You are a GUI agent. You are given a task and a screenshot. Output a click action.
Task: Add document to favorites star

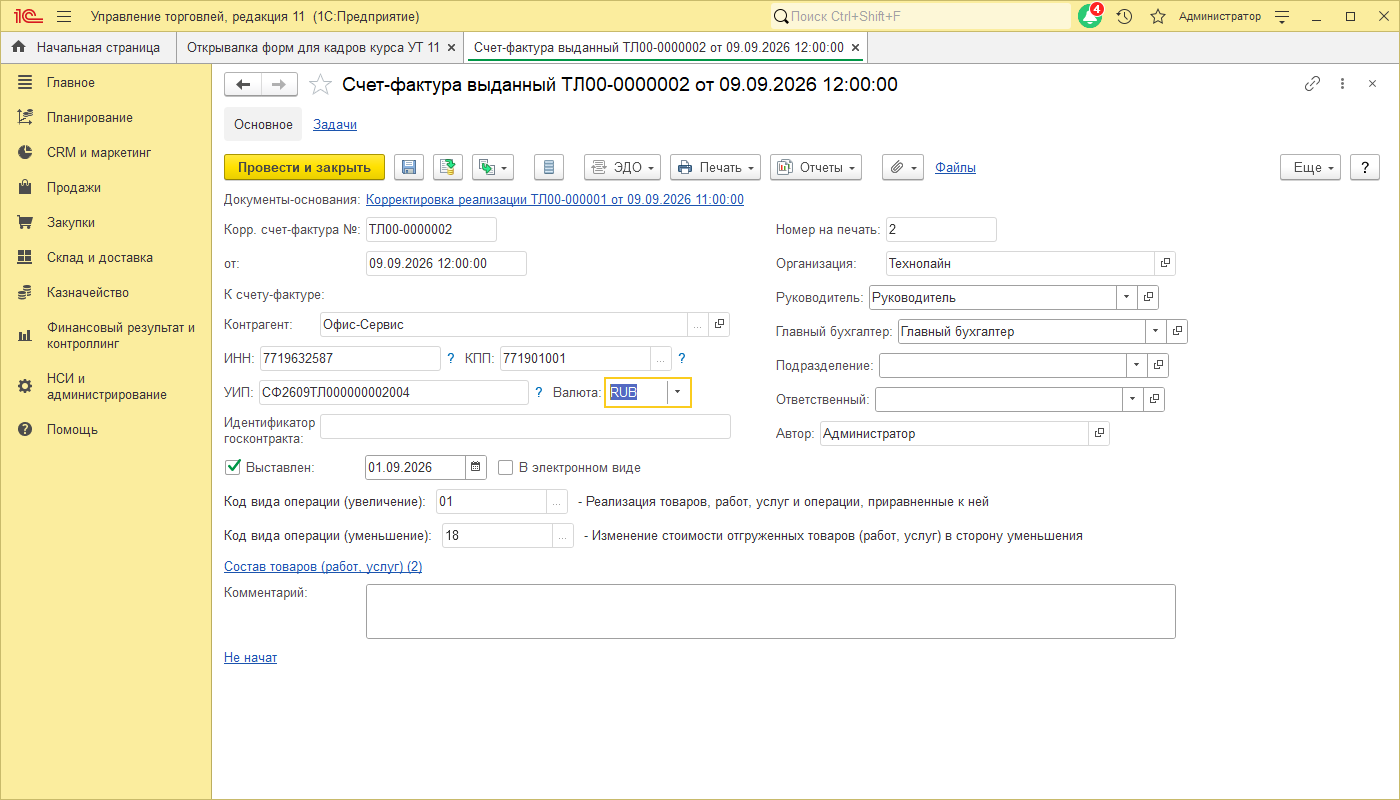point(320,85)
